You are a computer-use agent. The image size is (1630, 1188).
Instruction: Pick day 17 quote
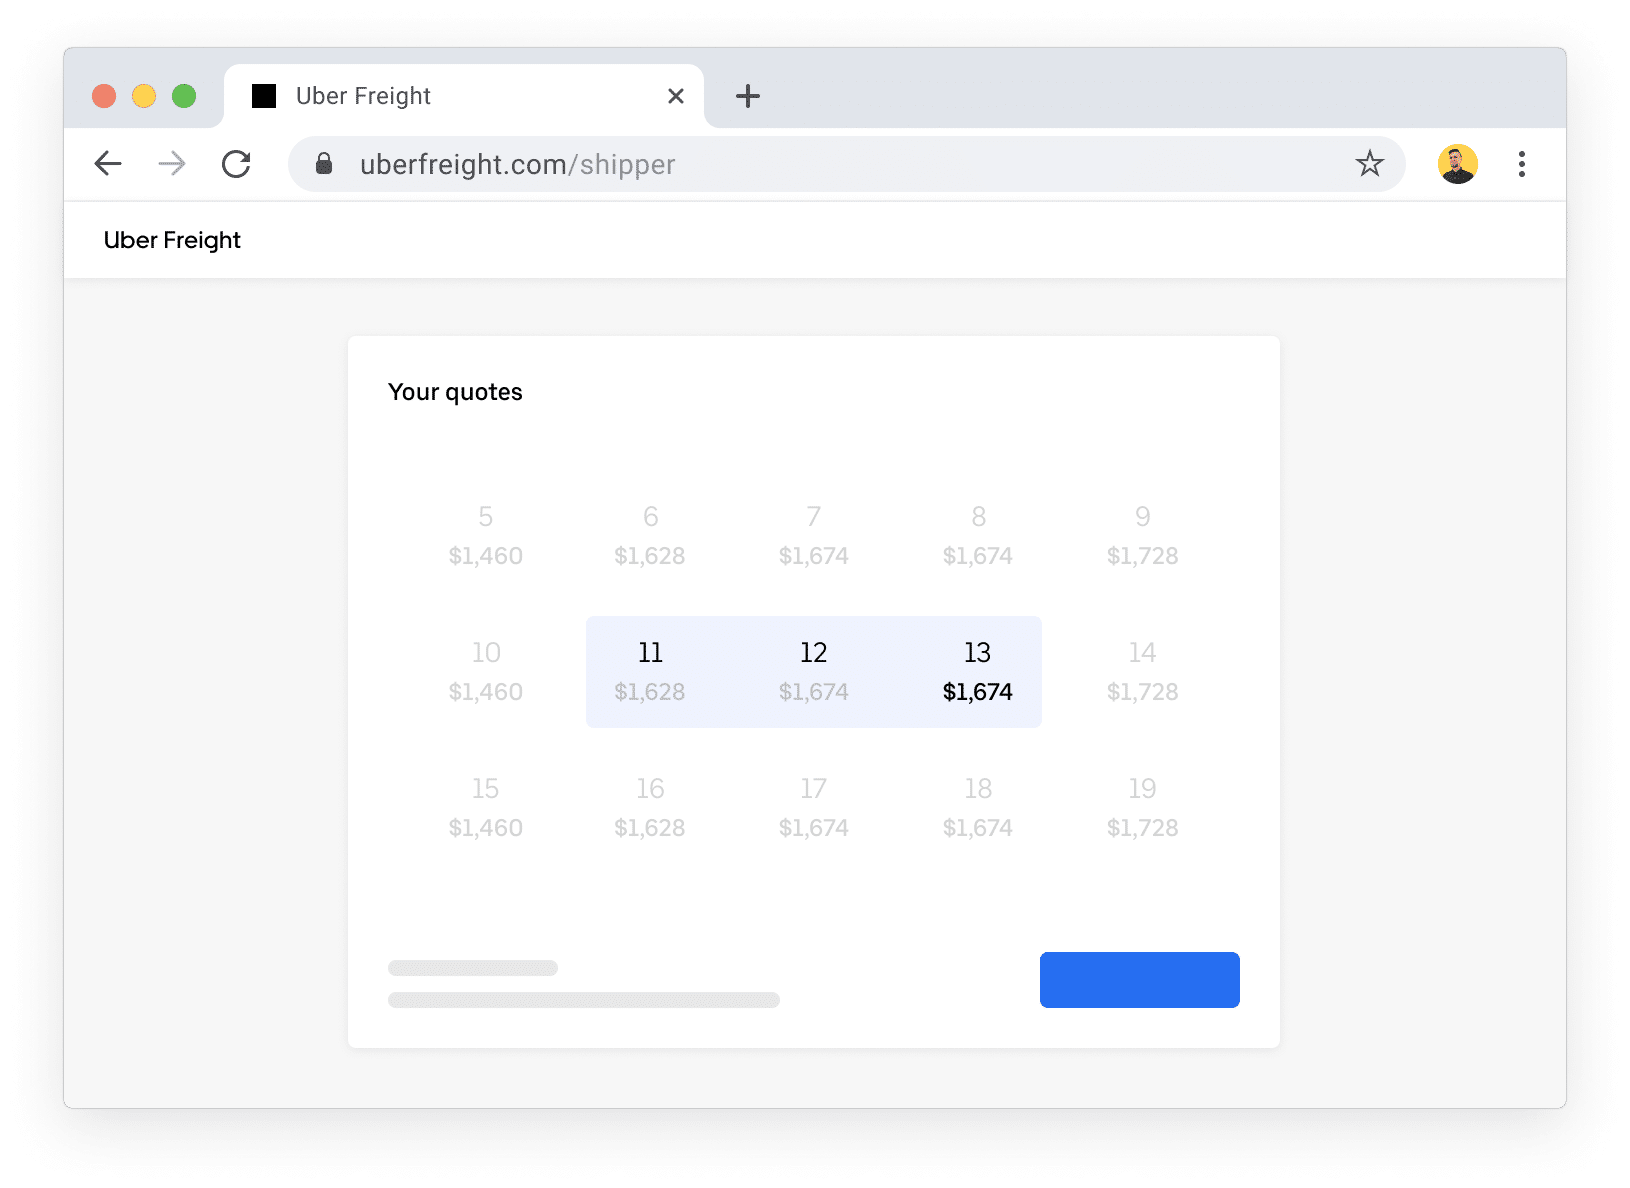[x=814, y=808]
